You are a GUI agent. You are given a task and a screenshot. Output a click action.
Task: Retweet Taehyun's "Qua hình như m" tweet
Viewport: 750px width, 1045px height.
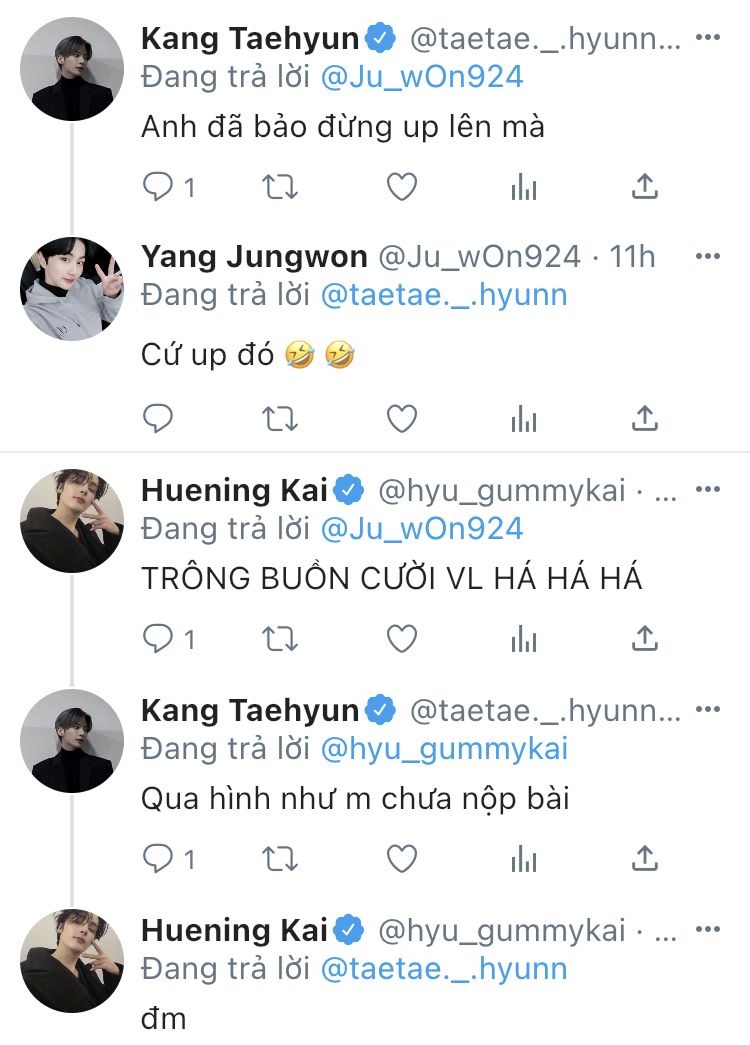tap(280, 858)
